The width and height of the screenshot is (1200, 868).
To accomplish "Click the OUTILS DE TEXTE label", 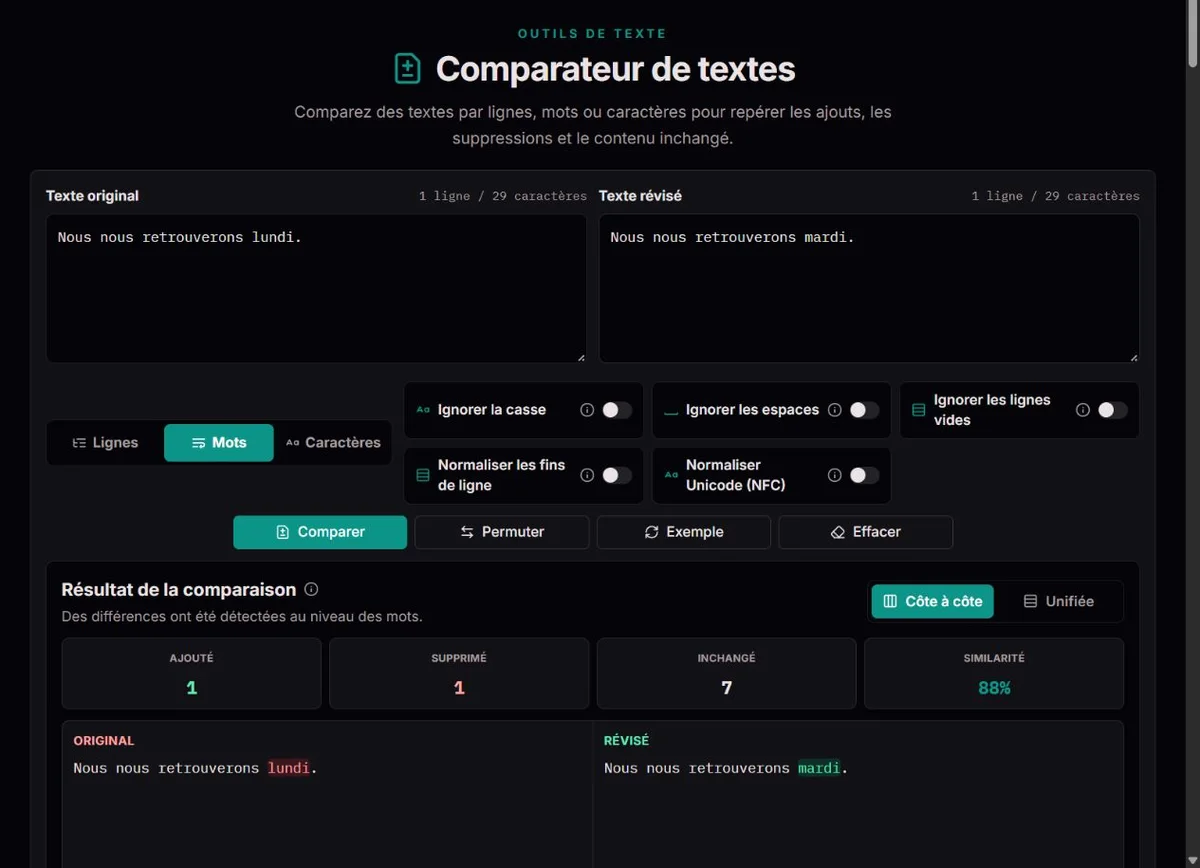I will click(592, 34).
